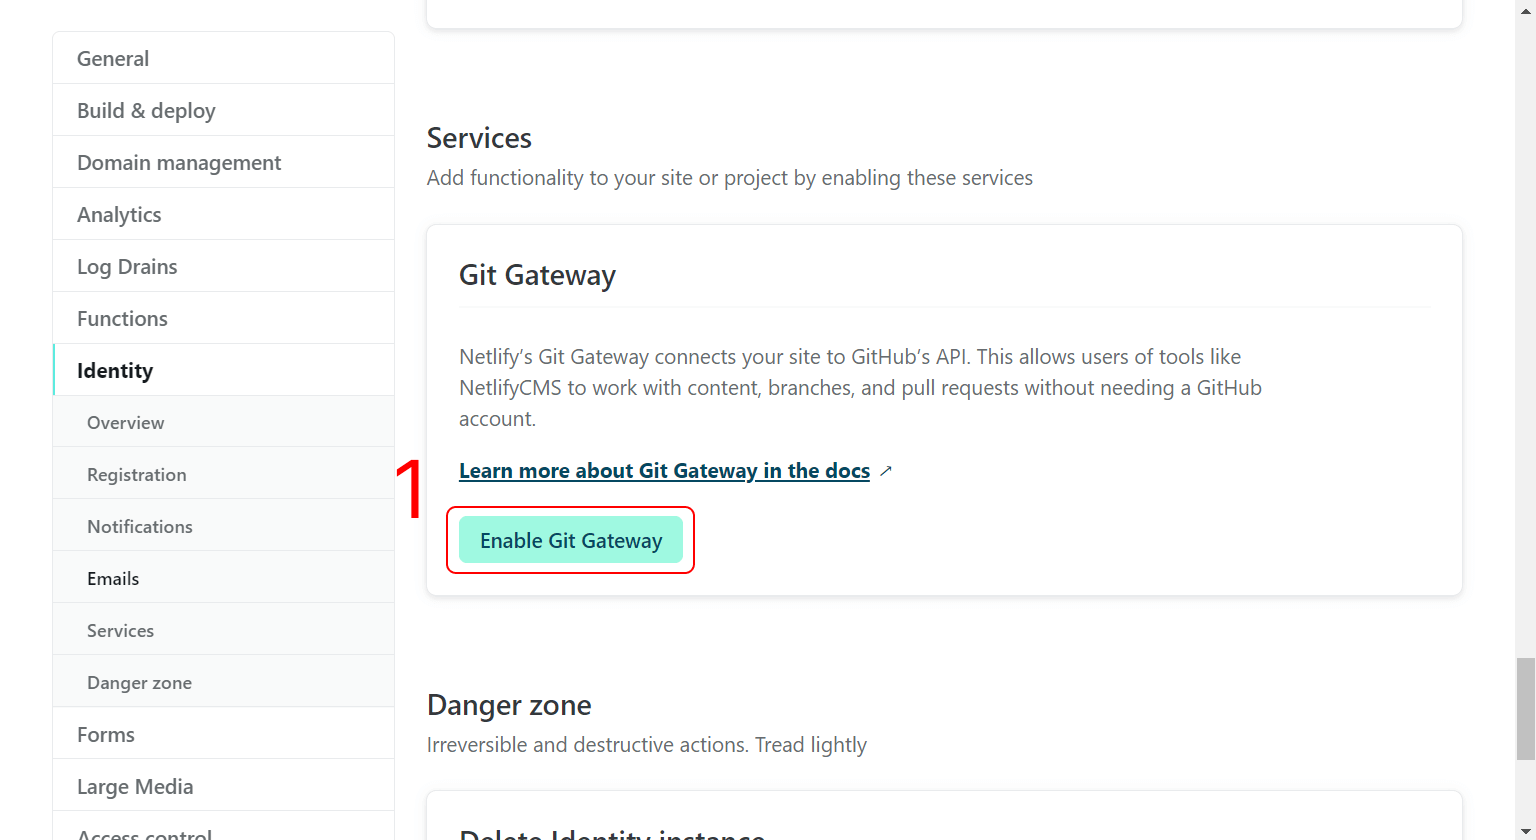Go to Build & deploy settings
The height and width of the screenshot is (840, 1536).
click(146, 110)
